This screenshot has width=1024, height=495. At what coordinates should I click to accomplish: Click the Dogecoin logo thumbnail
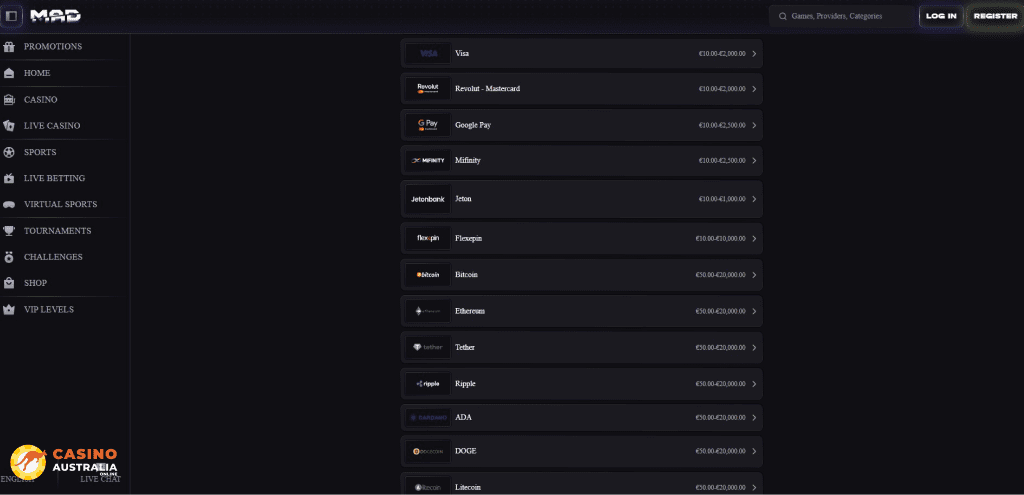[x=428, y=451]
